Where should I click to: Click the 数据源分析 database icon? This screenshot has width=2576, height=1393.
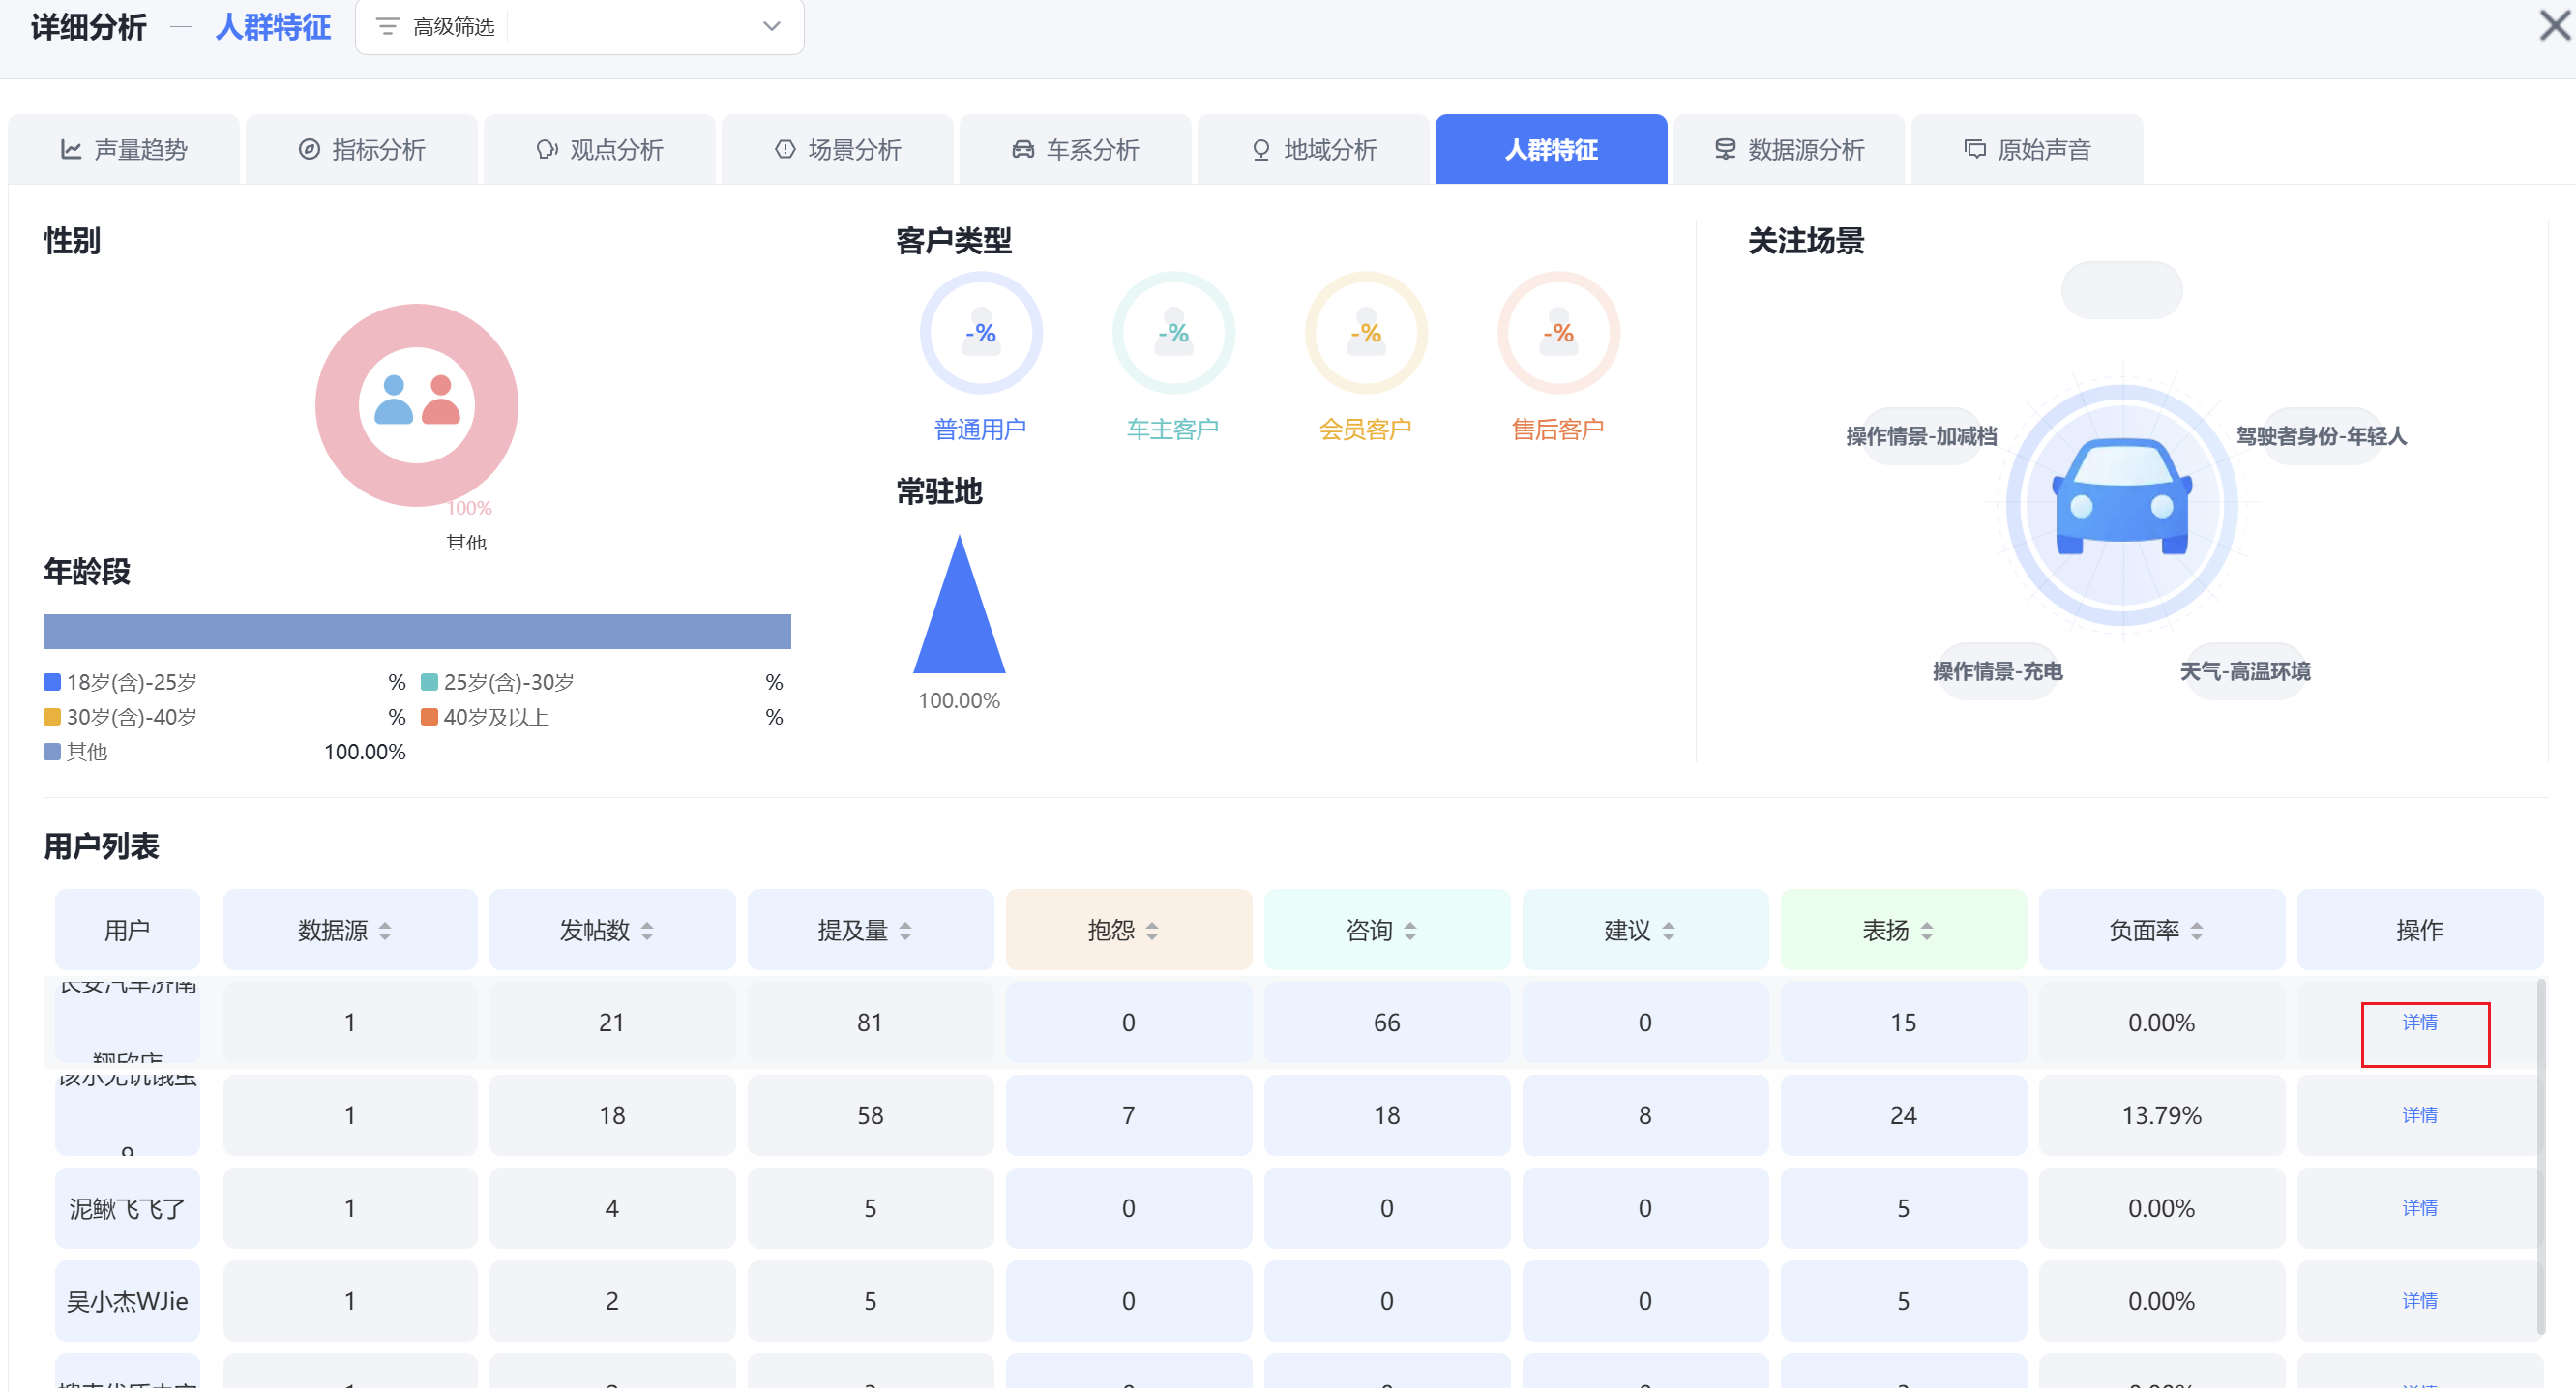[1725, 150]
